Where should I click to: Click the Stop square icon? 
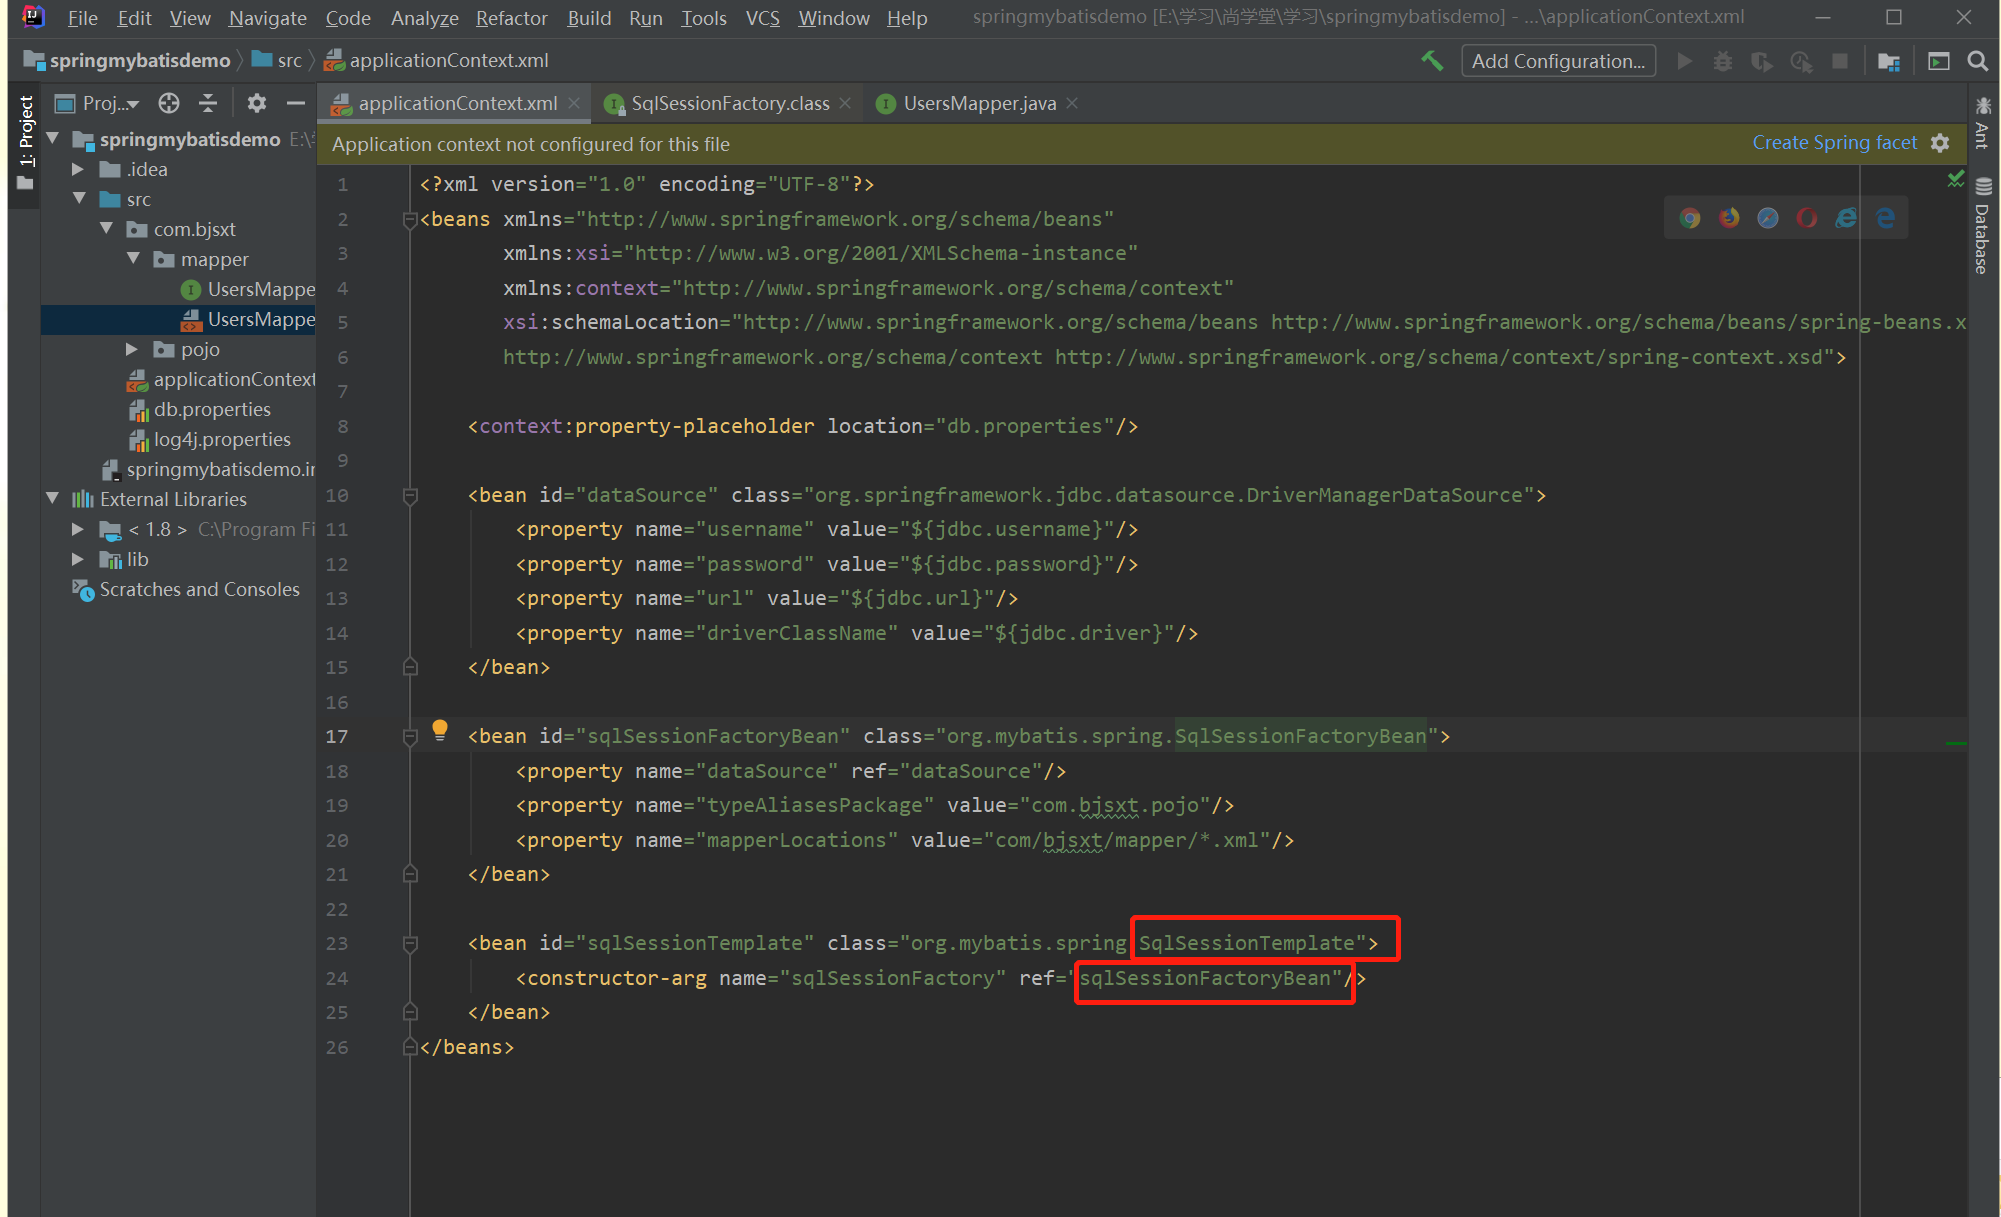coord(1839,61)
